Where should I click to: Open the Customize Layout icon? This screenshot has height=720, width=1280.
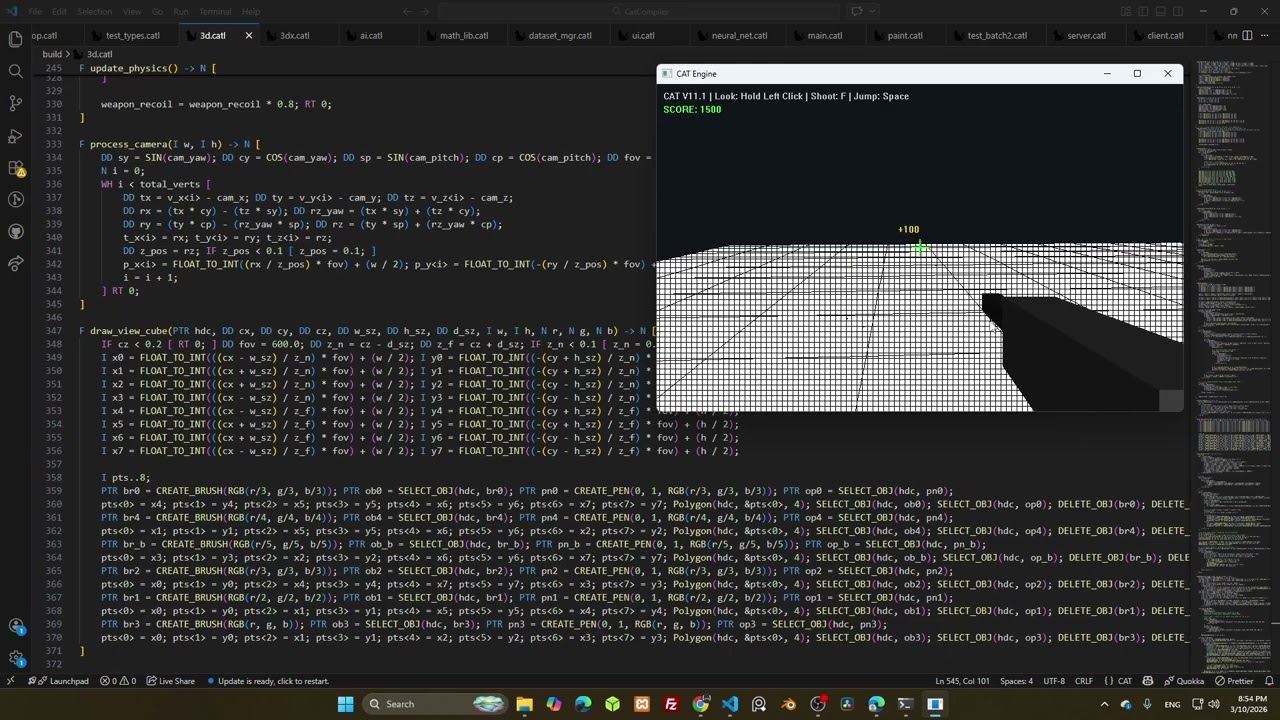point(1126,11)
